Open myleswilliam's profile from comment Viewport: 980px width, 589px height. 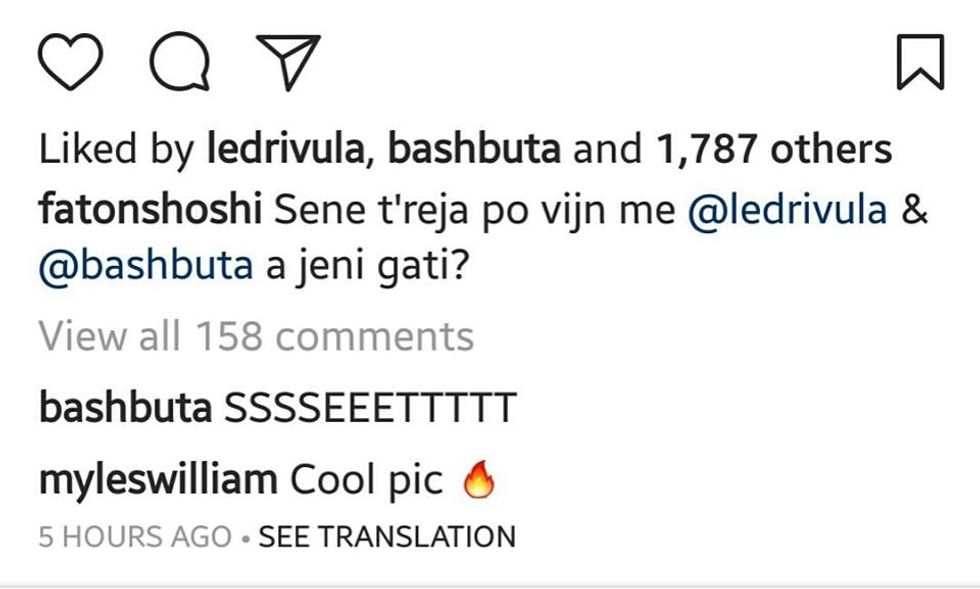tap(157, 480)
